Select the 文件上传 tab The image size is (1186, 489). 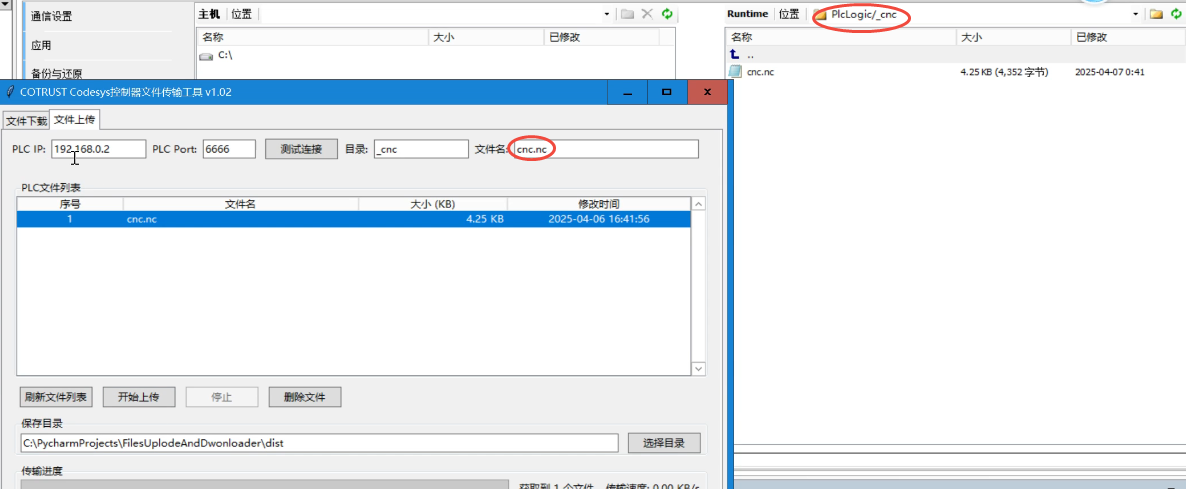pos(74,119)
